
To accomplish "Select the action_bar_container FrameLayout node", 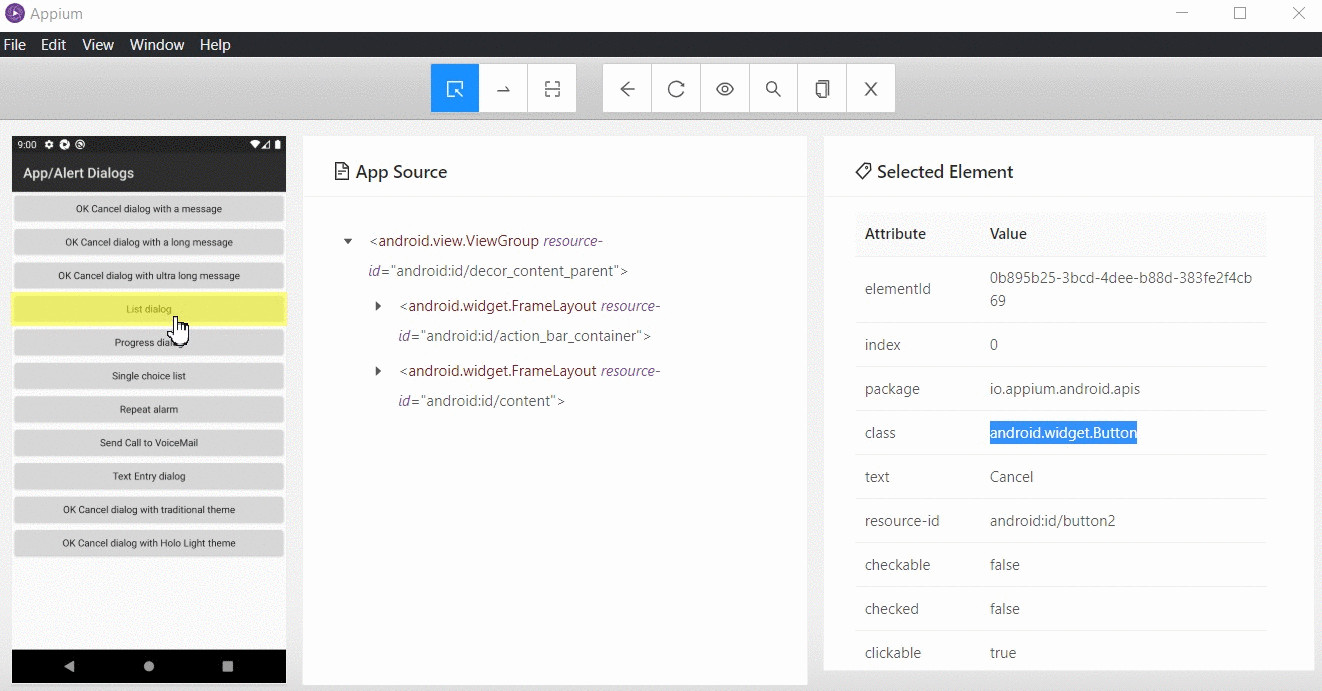I will pyautogui.click(x=529, y=321).
